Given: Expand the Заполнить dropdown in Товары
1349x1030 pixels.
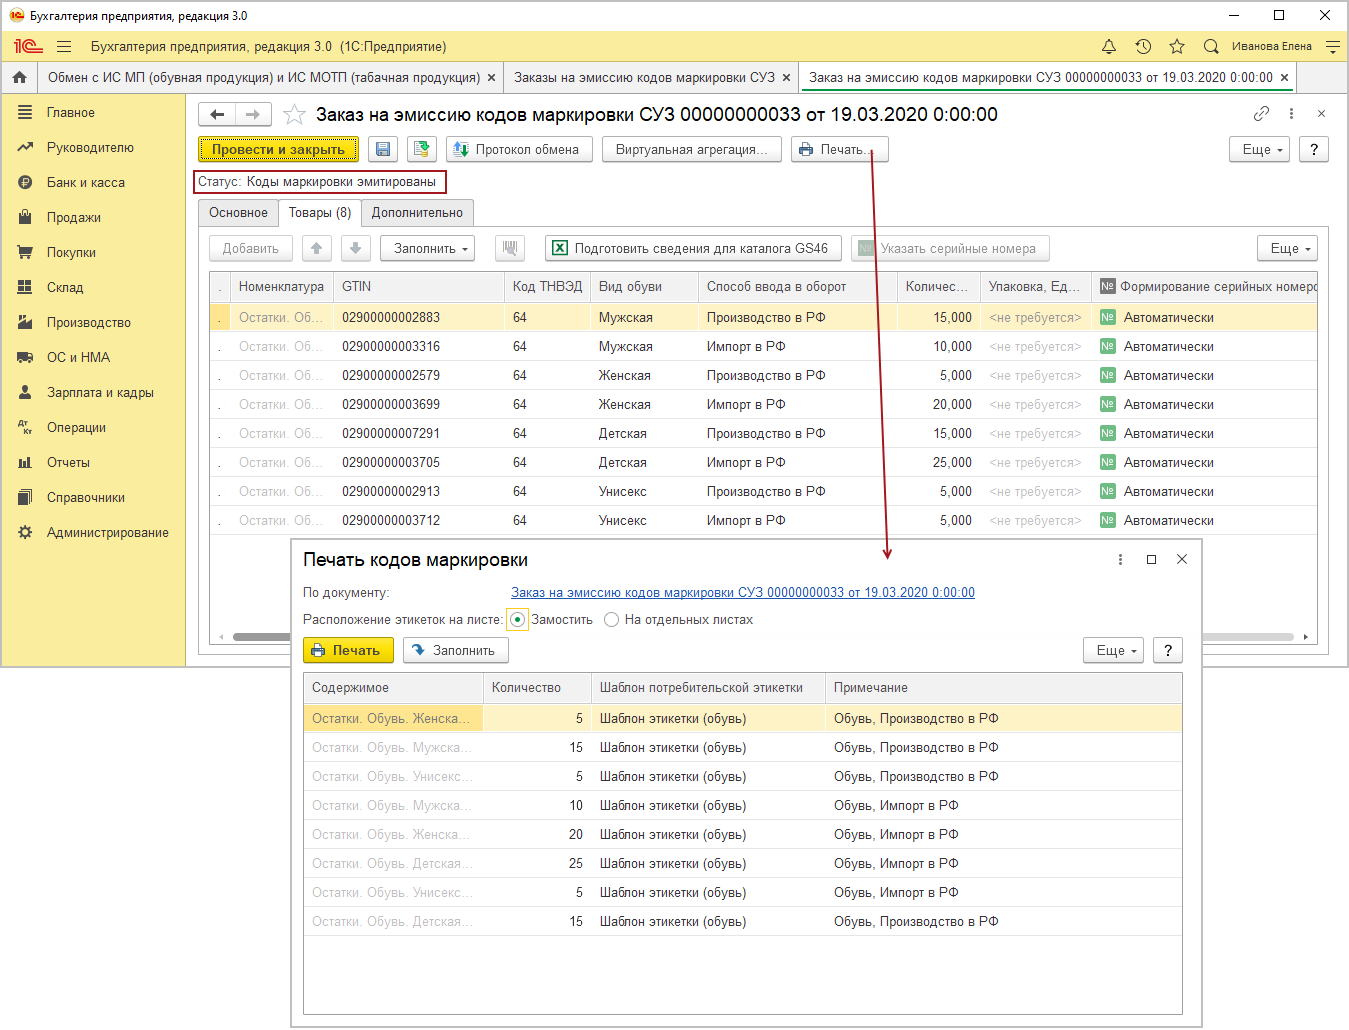Looking at the screenshot, I should [427, 248].
